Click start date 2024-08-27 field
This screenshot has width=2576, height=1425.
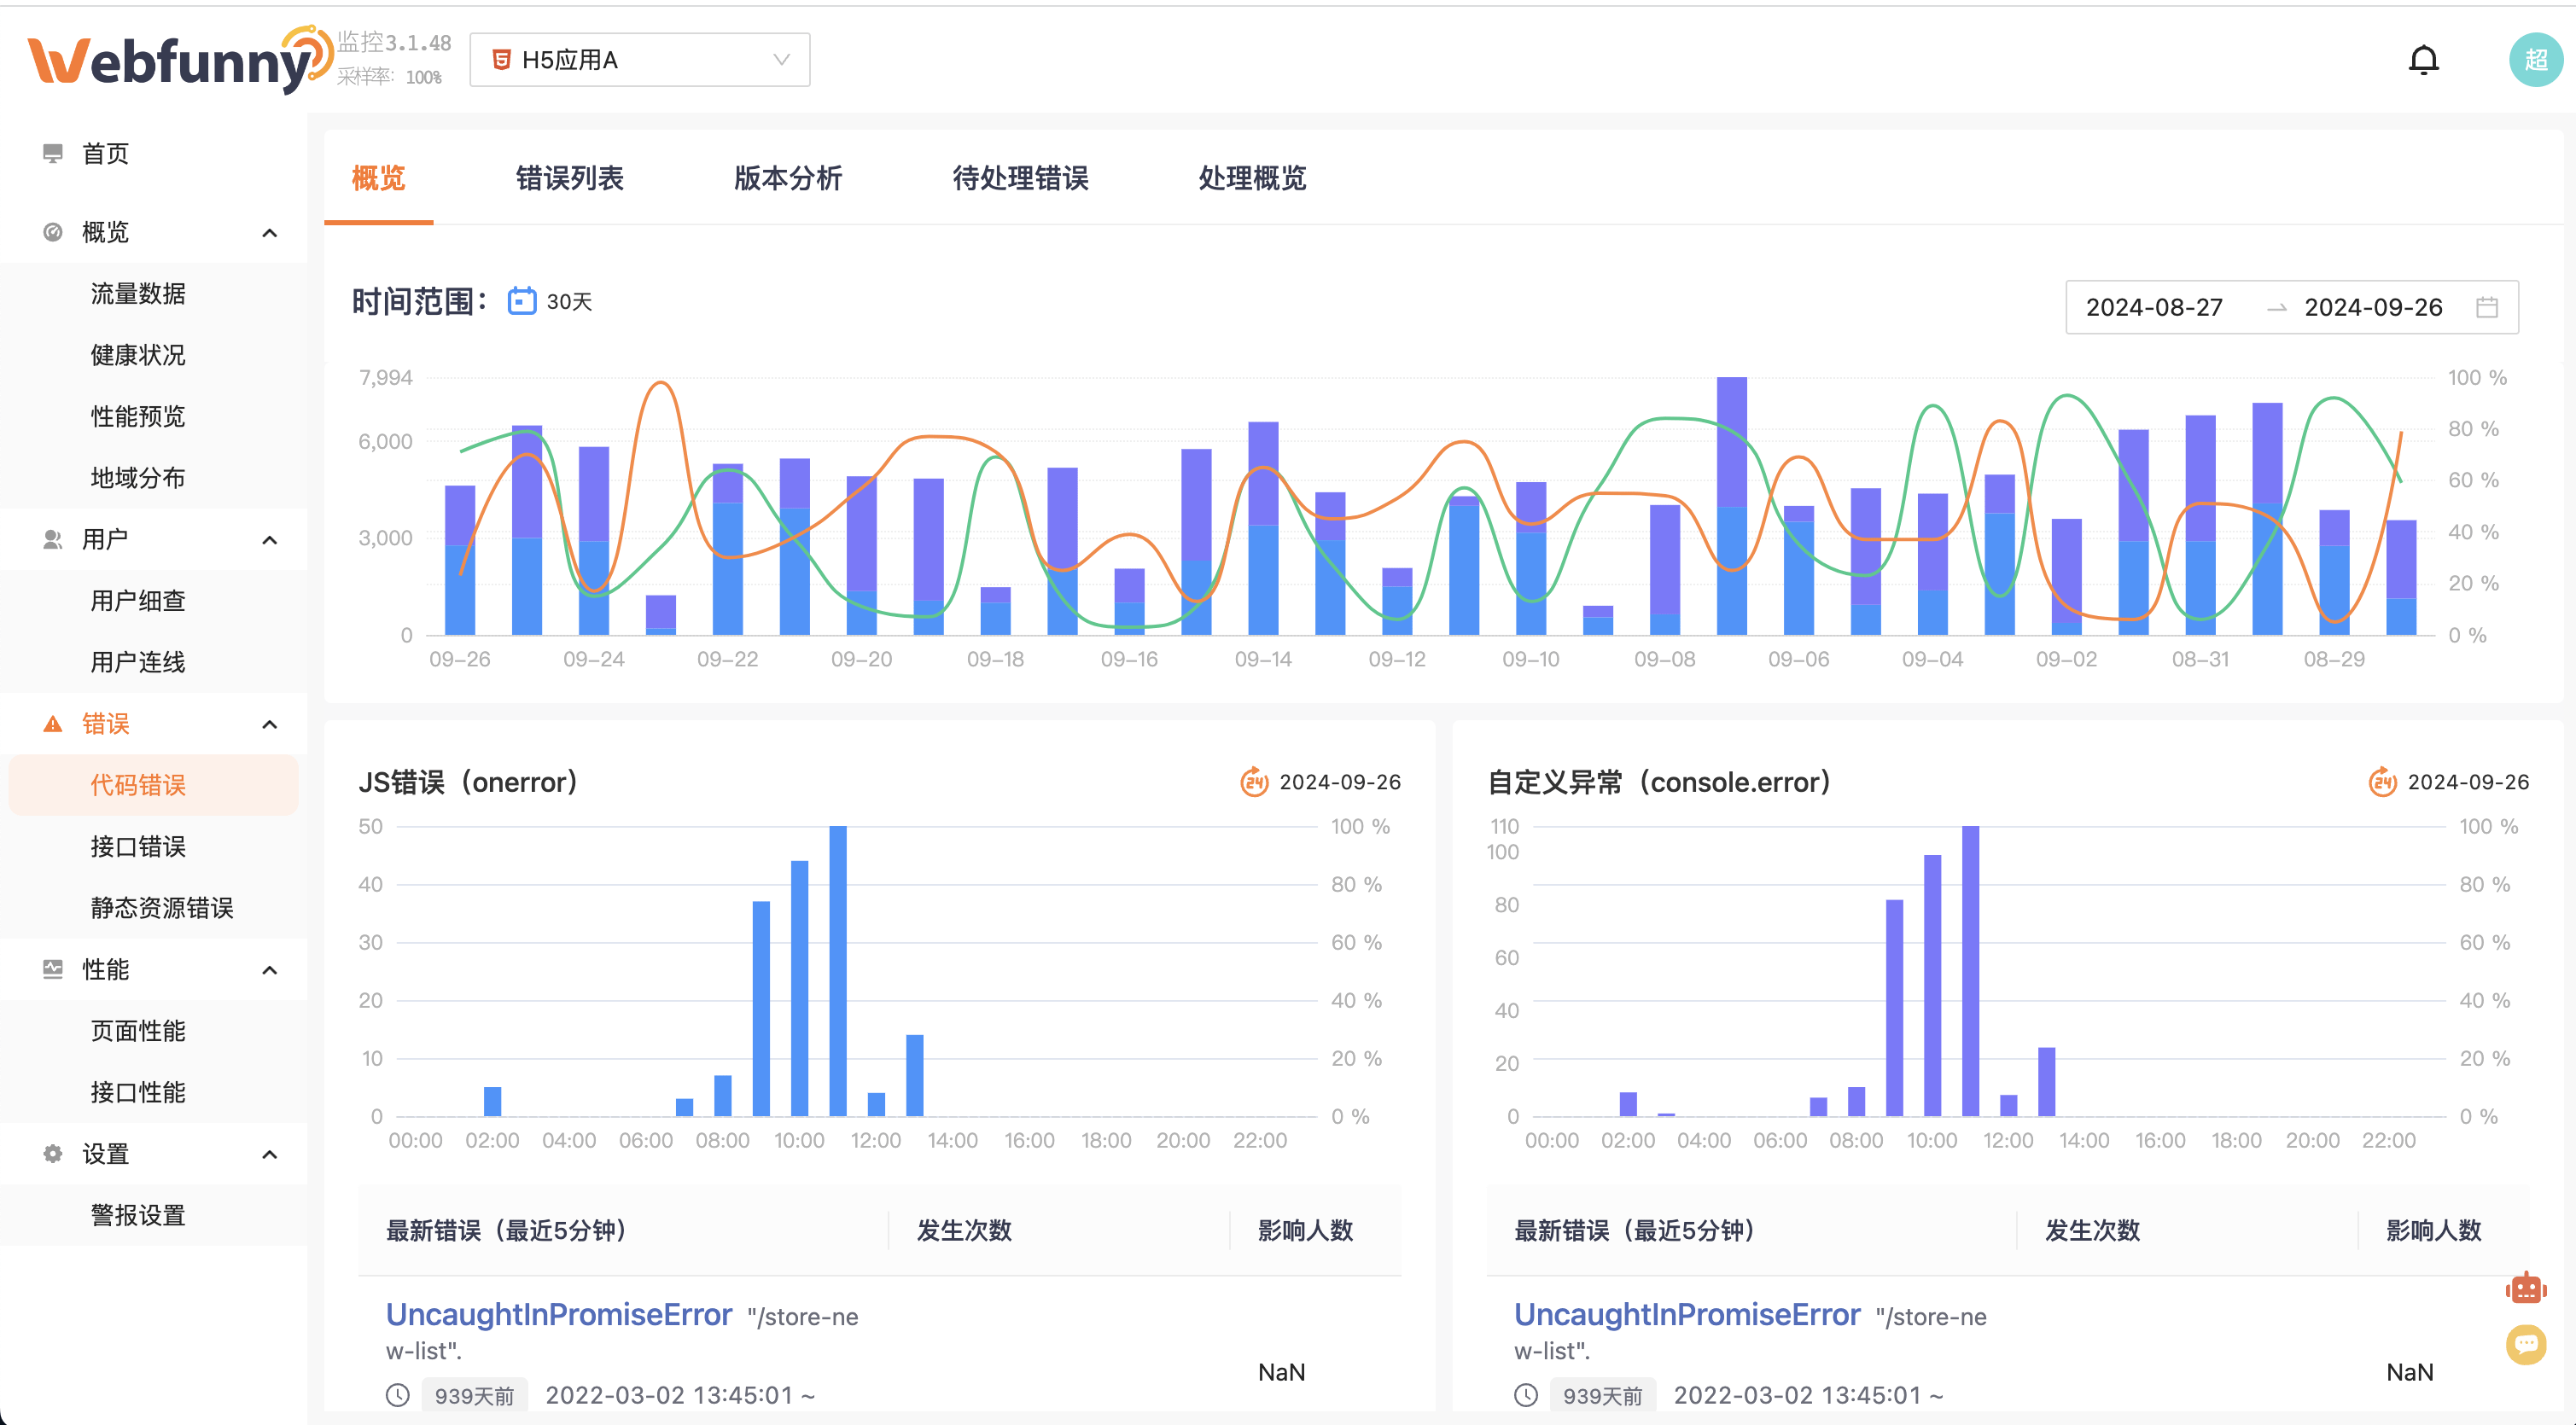(2154, 307)
